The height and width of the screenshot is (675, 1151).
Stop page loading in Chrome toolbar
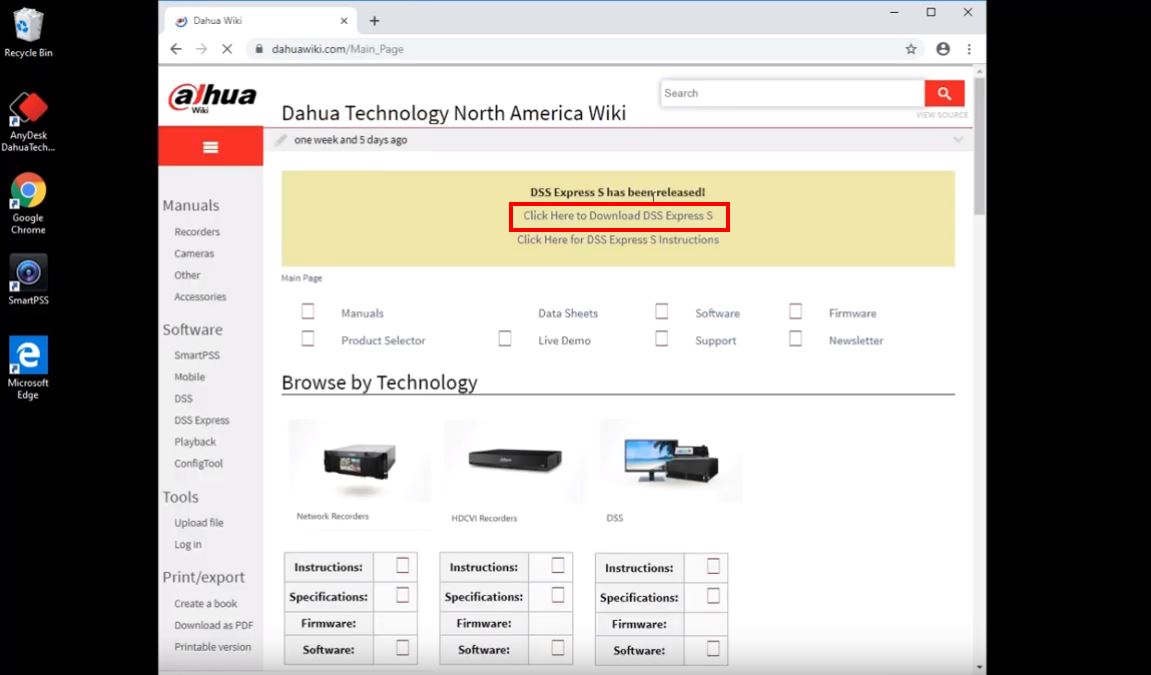pyautogui.click(x=227, y=49)
